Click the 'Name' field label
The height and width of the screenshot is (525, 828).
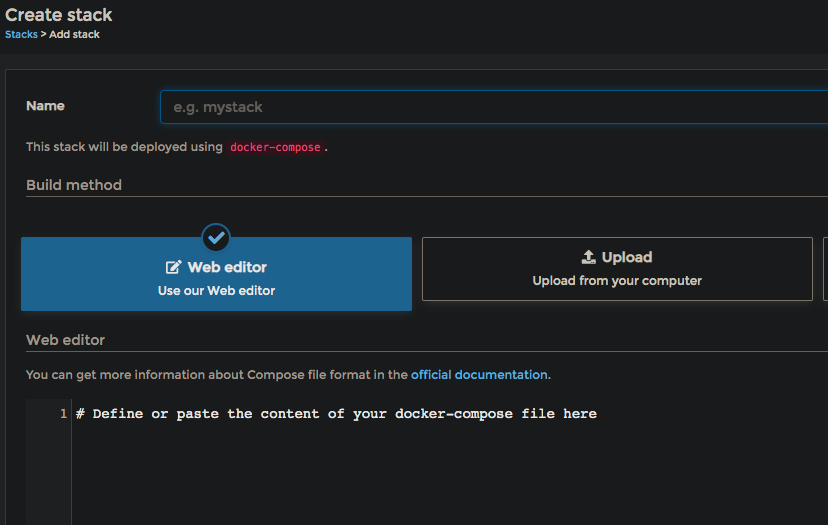[x=45, y=106]
